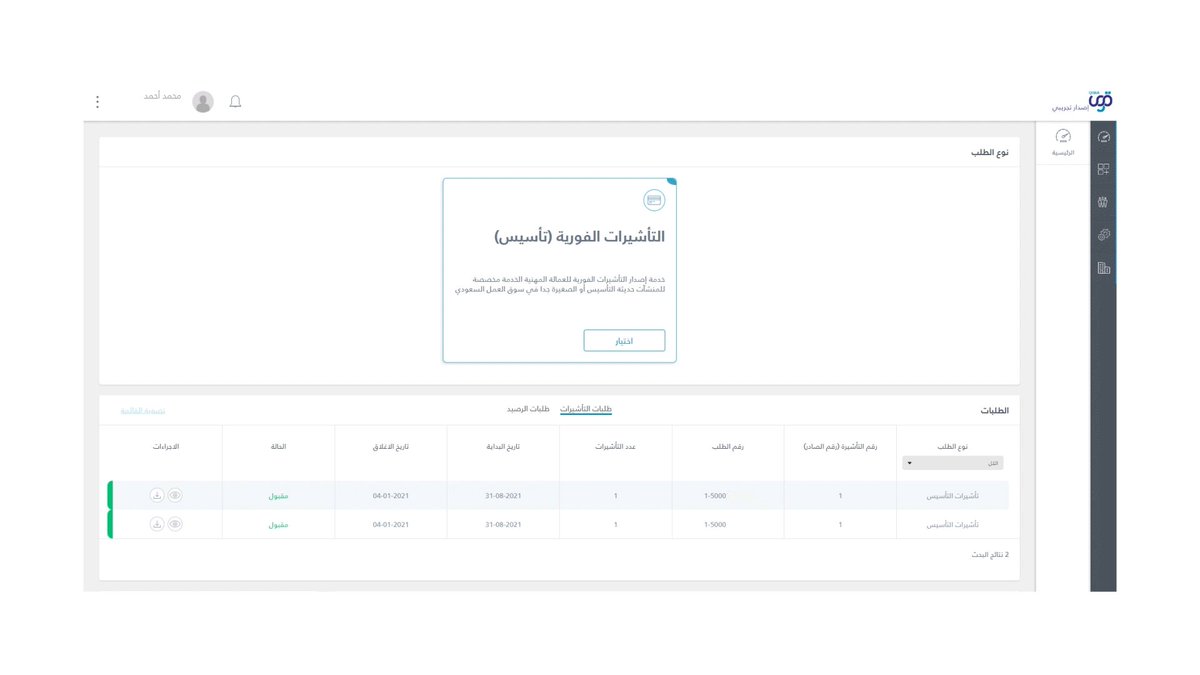Click the service description text on the card
Screen dimensions: 1200x675
(560, 283)
